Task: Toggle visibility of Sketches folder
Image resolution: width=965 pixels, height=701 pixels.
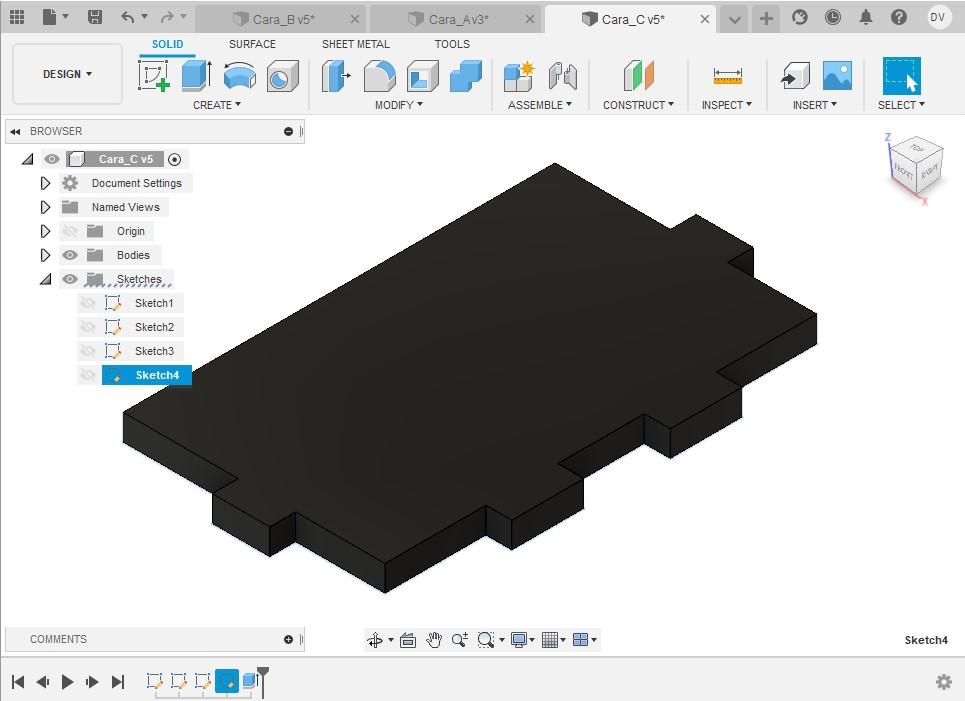Action: click(x=70, y=279)
